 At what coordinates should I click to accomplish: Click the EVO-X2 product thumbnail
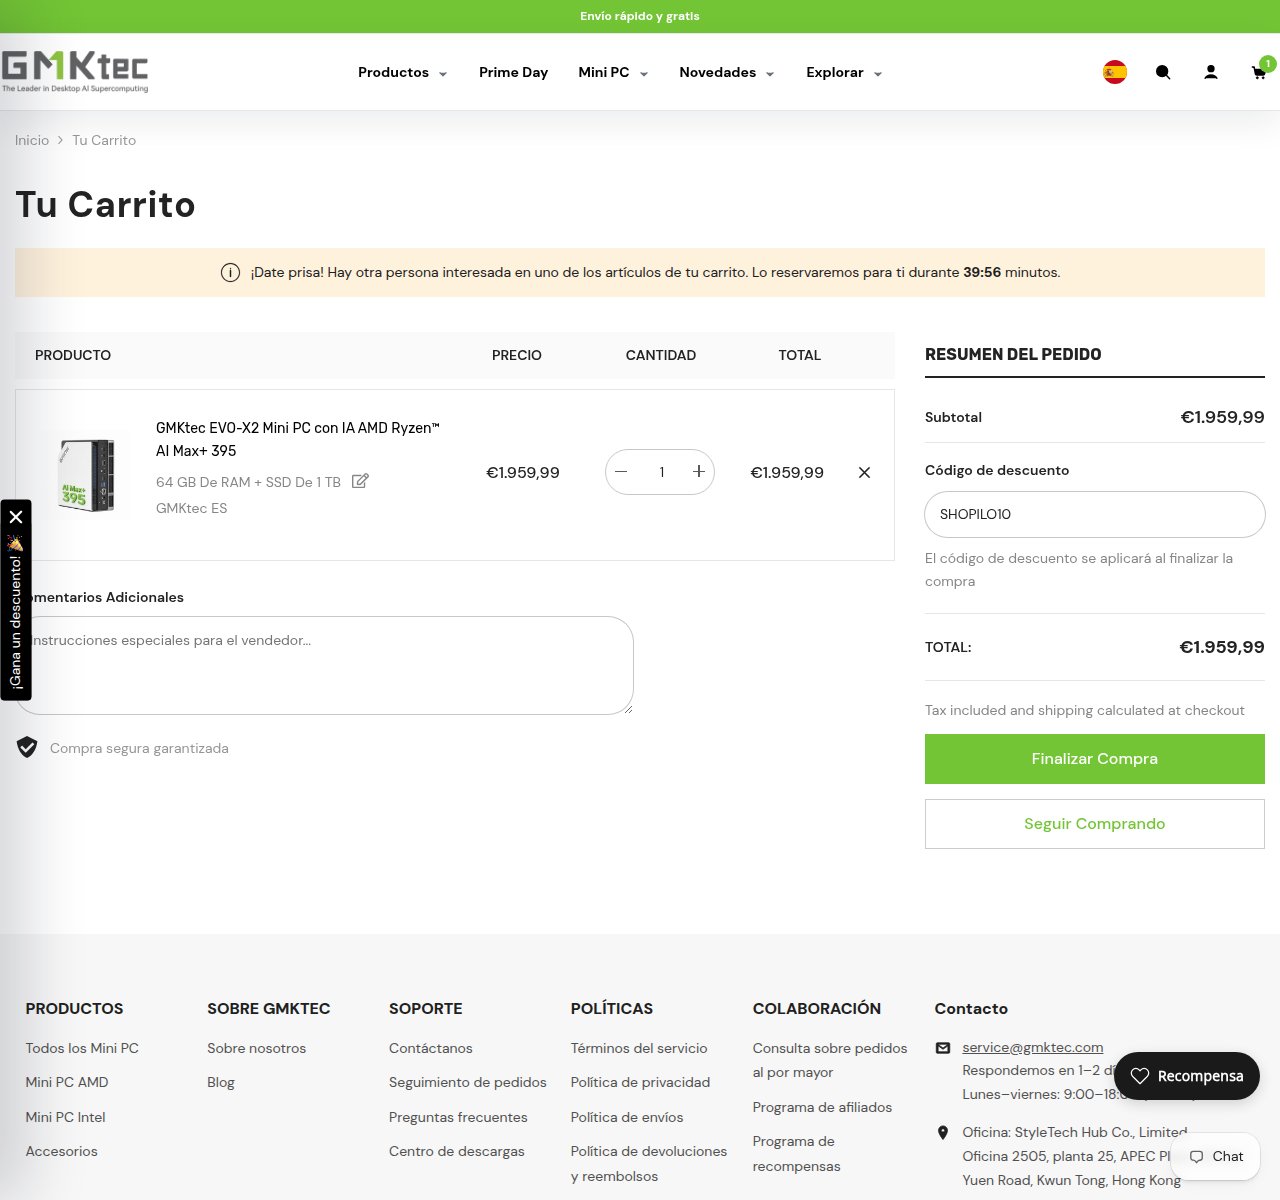pos(86,474)
